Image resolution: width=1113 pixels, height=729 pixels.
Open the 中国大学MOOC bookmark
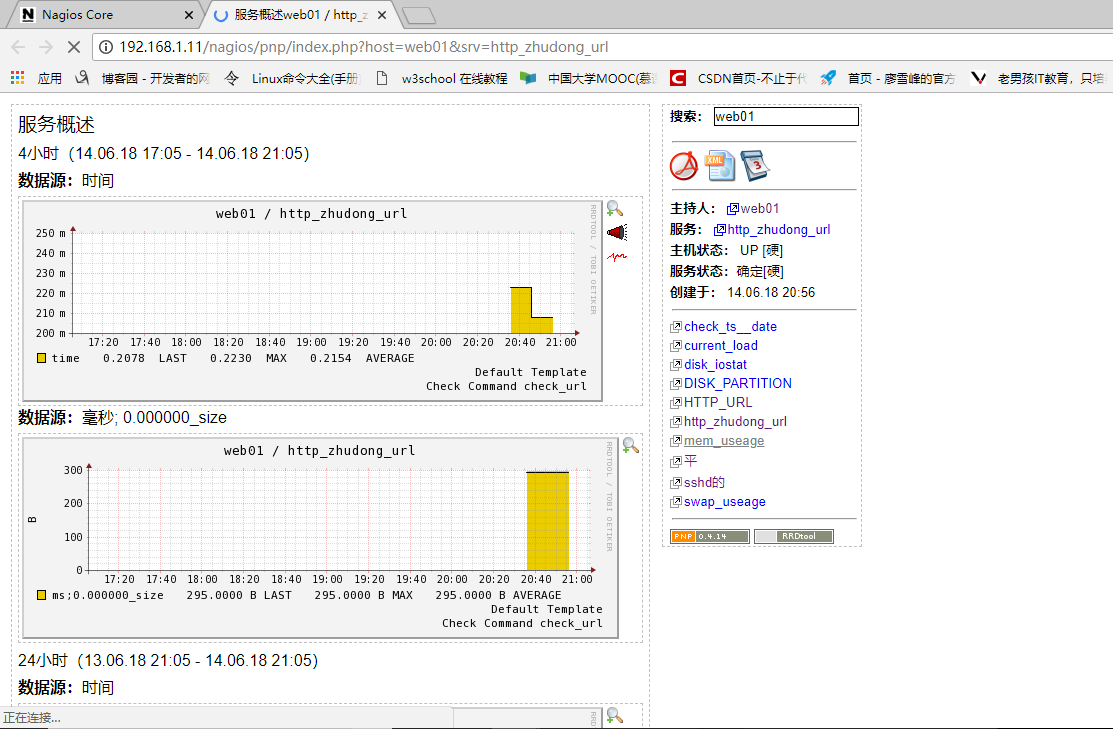point(589,78)
